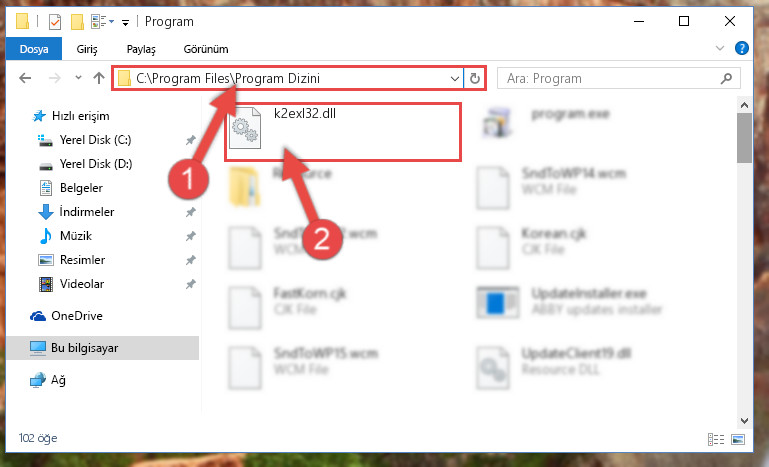The height and width of the screenshot is (467, 769).
Task: Click the Back navigation arrow
Action: (25, 78)
